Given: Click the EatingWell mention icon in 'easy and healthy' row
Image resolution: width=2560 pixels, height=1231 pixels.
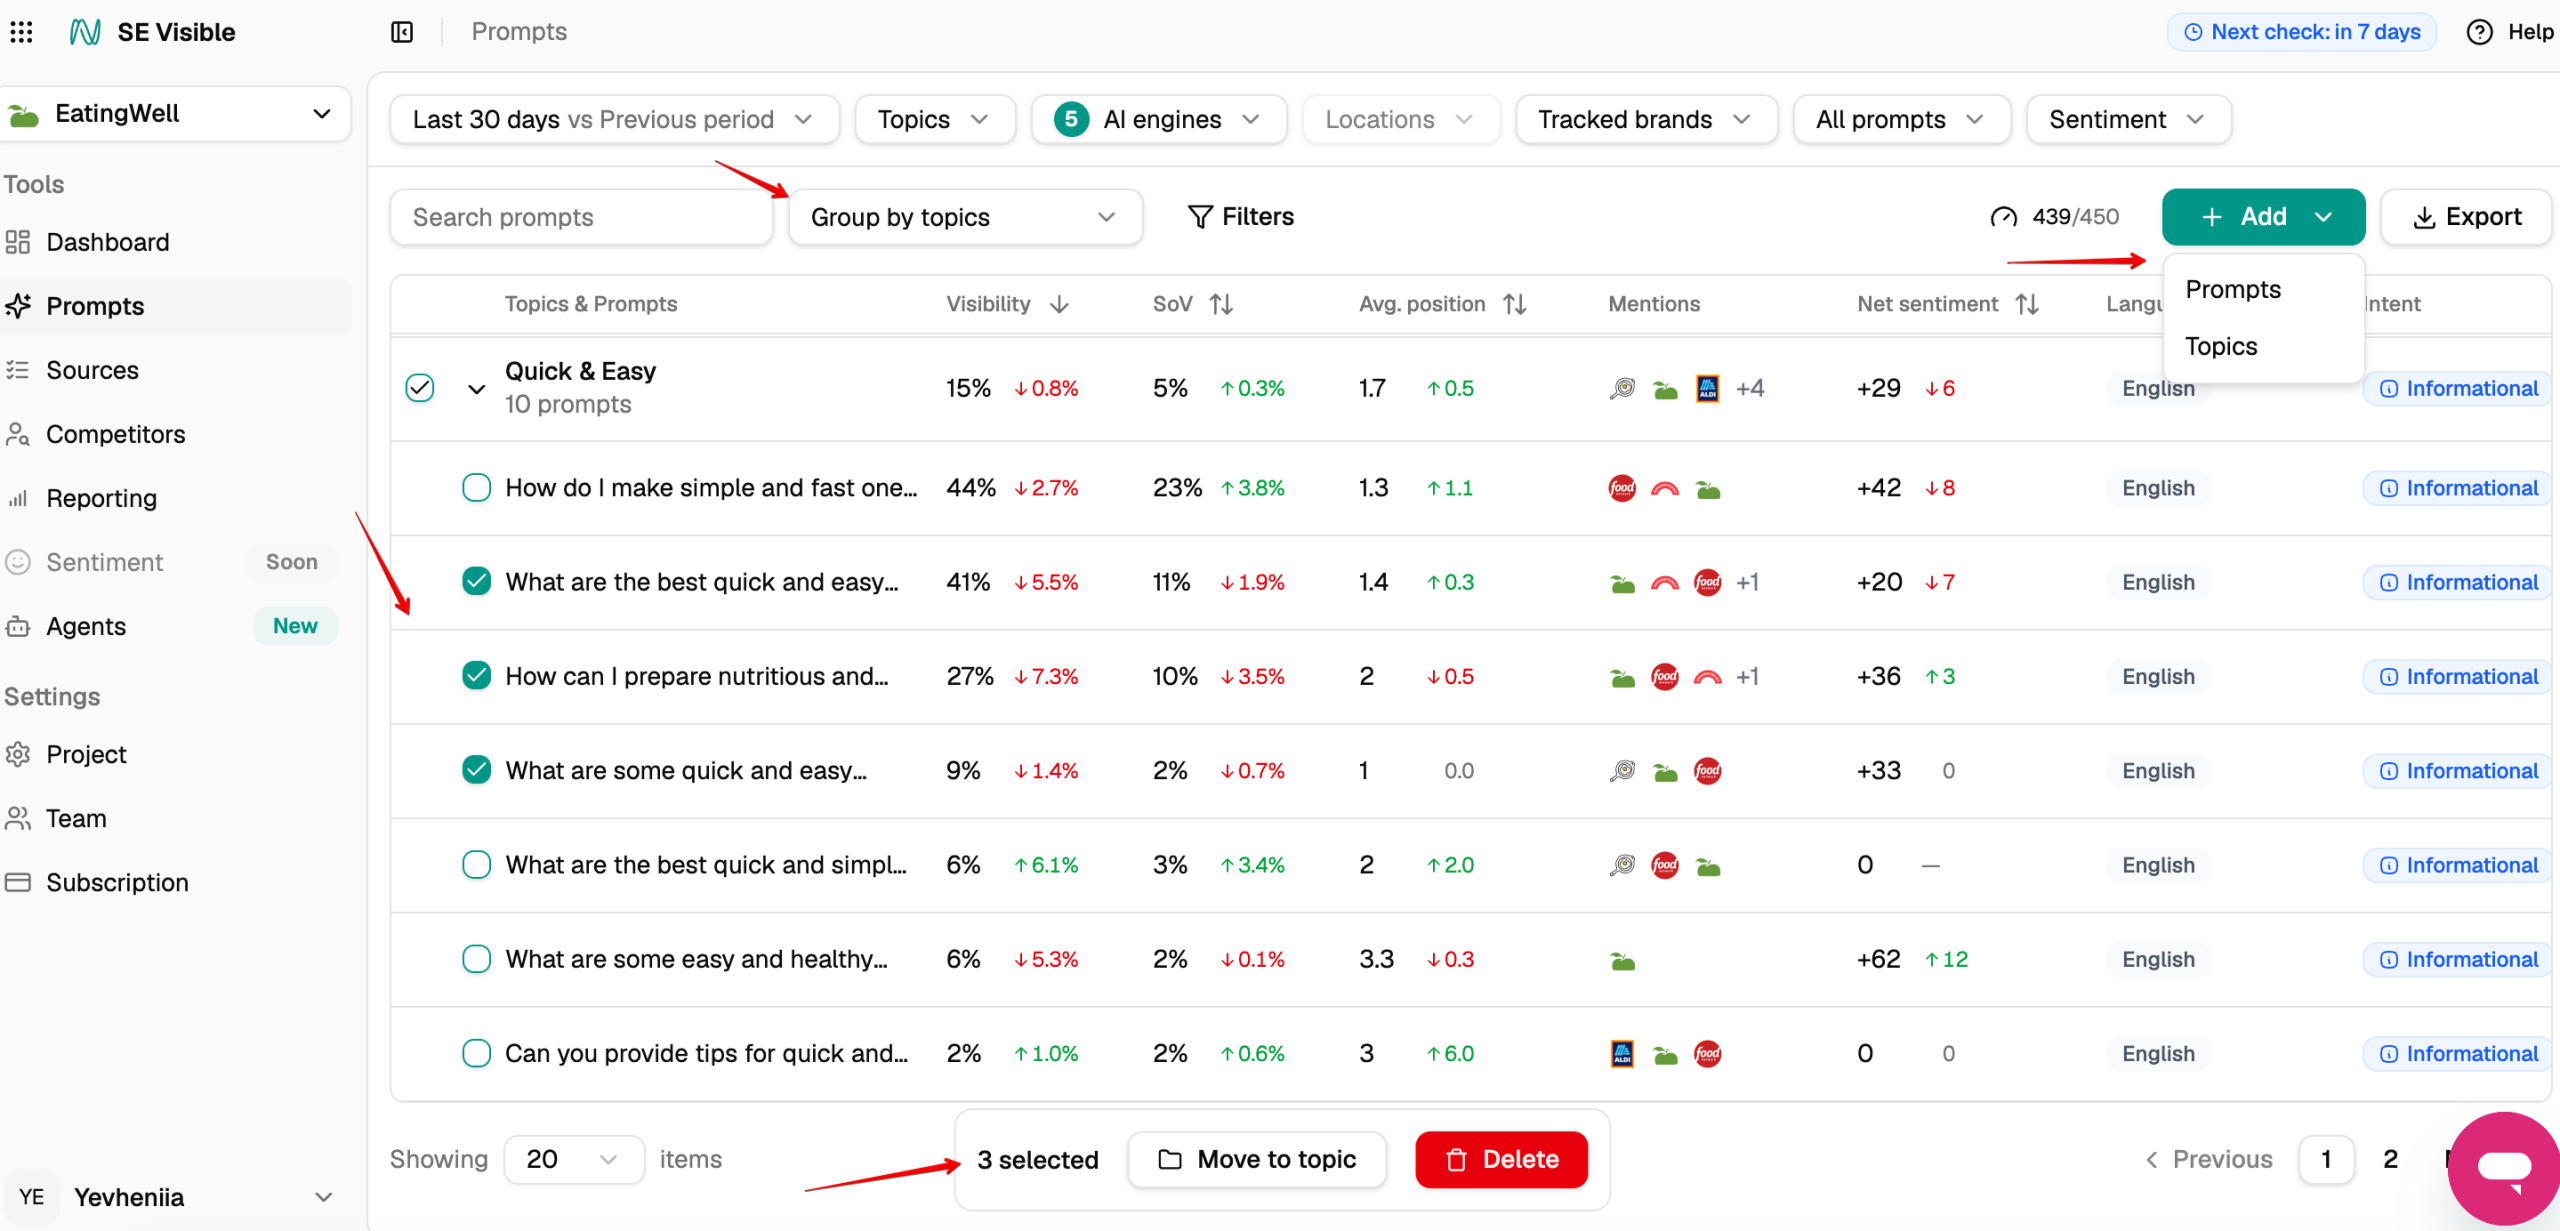Looking at the screenshot, I should pos(1622,960).
